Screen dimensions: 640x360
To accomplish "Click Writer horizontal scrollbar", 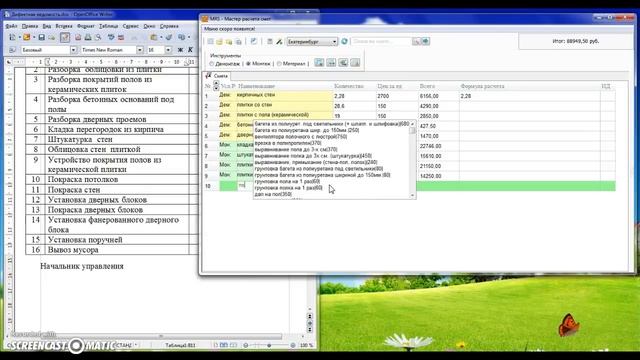I will point(147,336).
